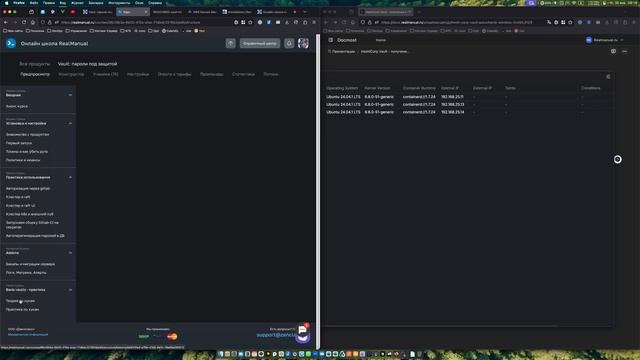Open the Знакомство с продуктом lesson
Image resolution: width=640 pixels, height=360 pixels.
point(27,134)
